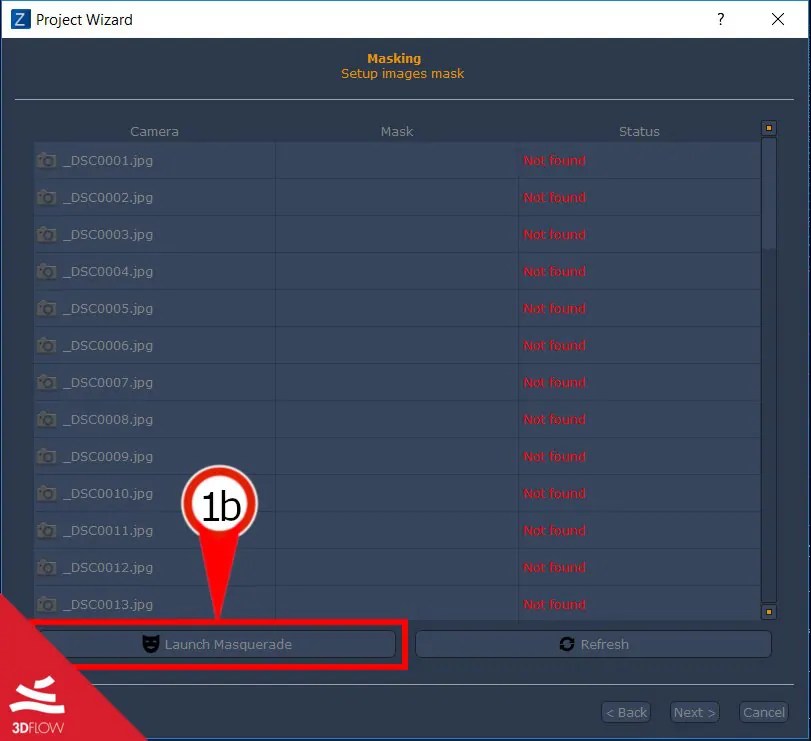
Task: Click the Zephyr Z logo in the title bar
Action: pos(19,18)
